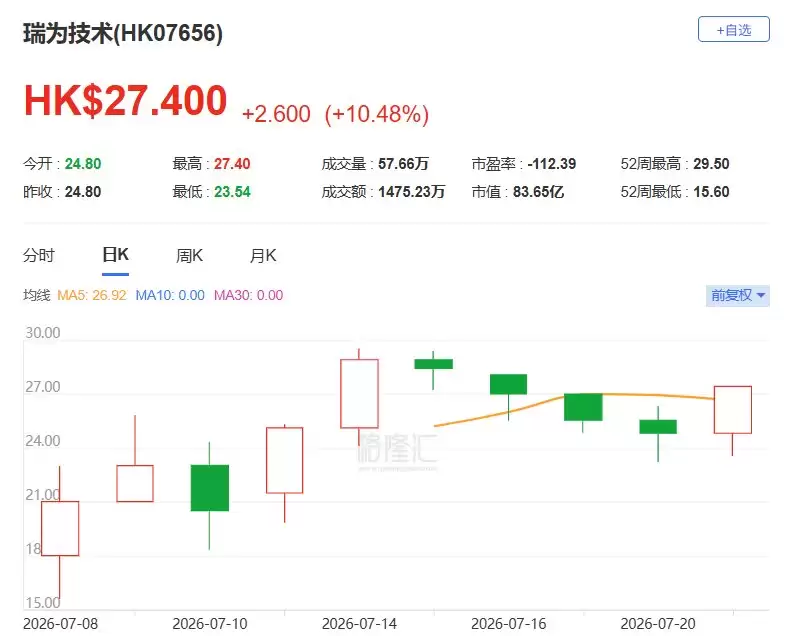
Task: Select the 日K daily chart tab
Action: (115, 255)
